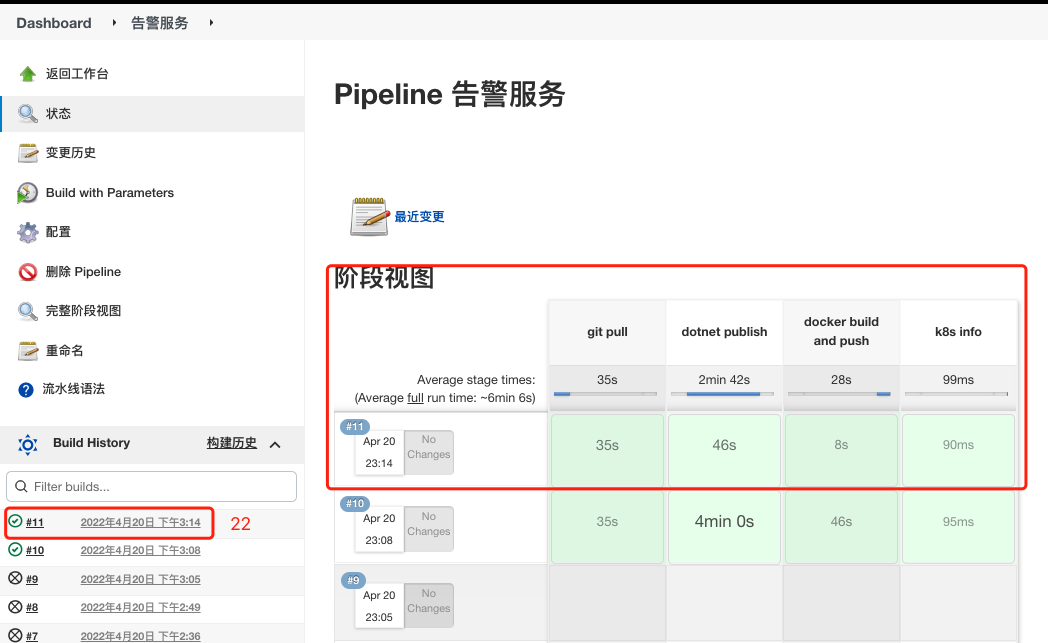Collapse the Build History panel chevron
The width and height of the screenshot is (1048, 643).
pos(276,445)
